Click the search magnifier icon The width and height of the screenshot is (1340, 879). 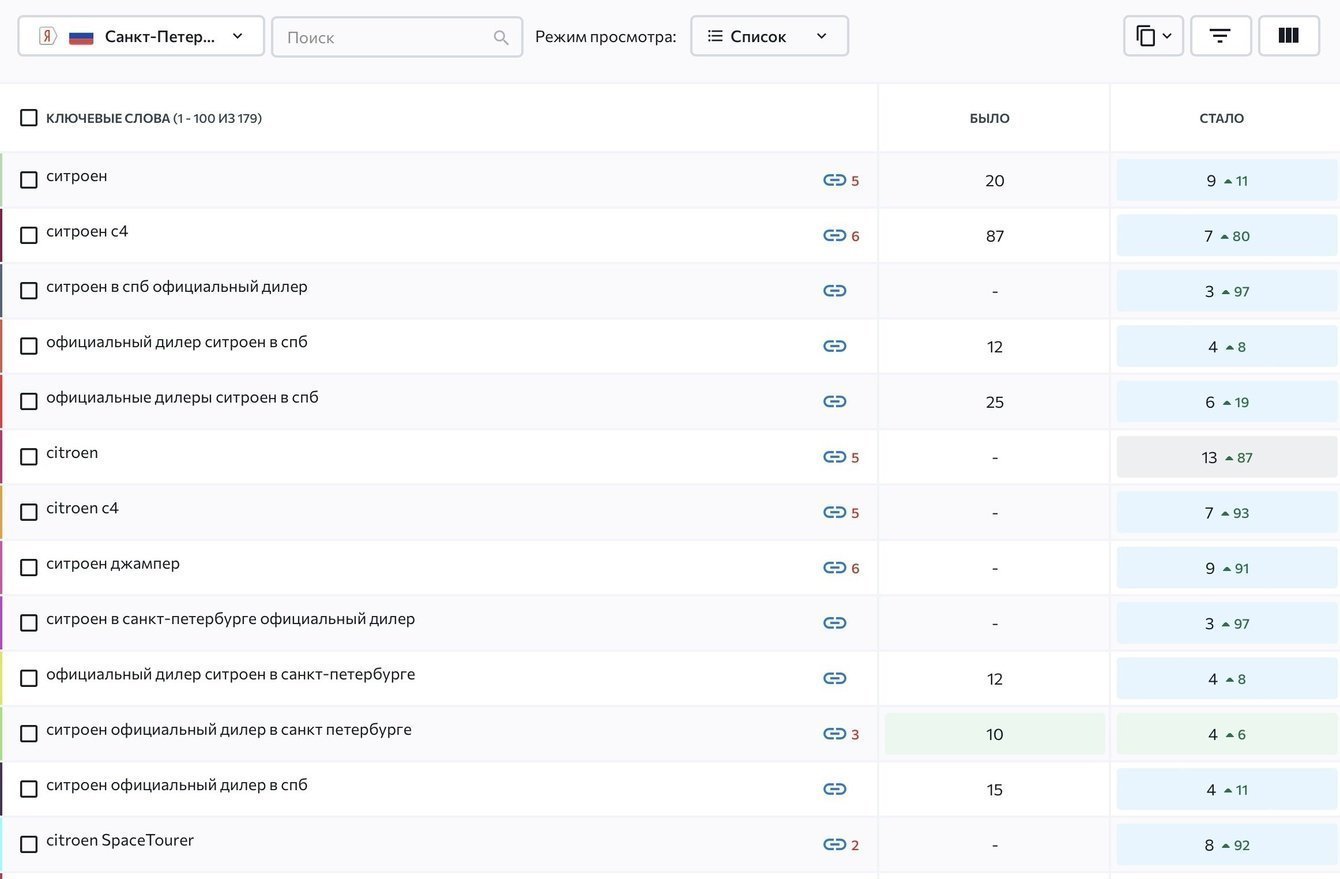coord(501,37)
